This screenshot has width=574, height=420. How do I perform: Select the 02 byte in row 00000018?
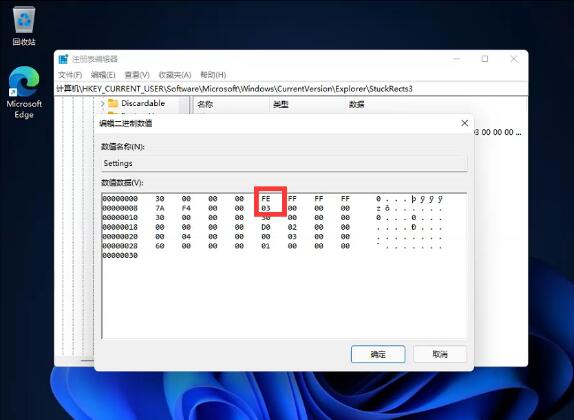coord(292,227)
